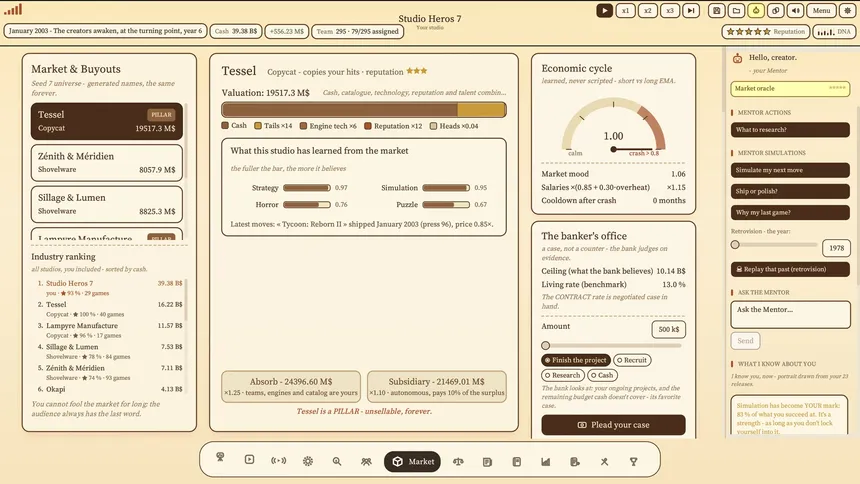860x484 pixels.
Task: Open the crossed tools icon in bottom nav
Action: (x=604, y=462)
